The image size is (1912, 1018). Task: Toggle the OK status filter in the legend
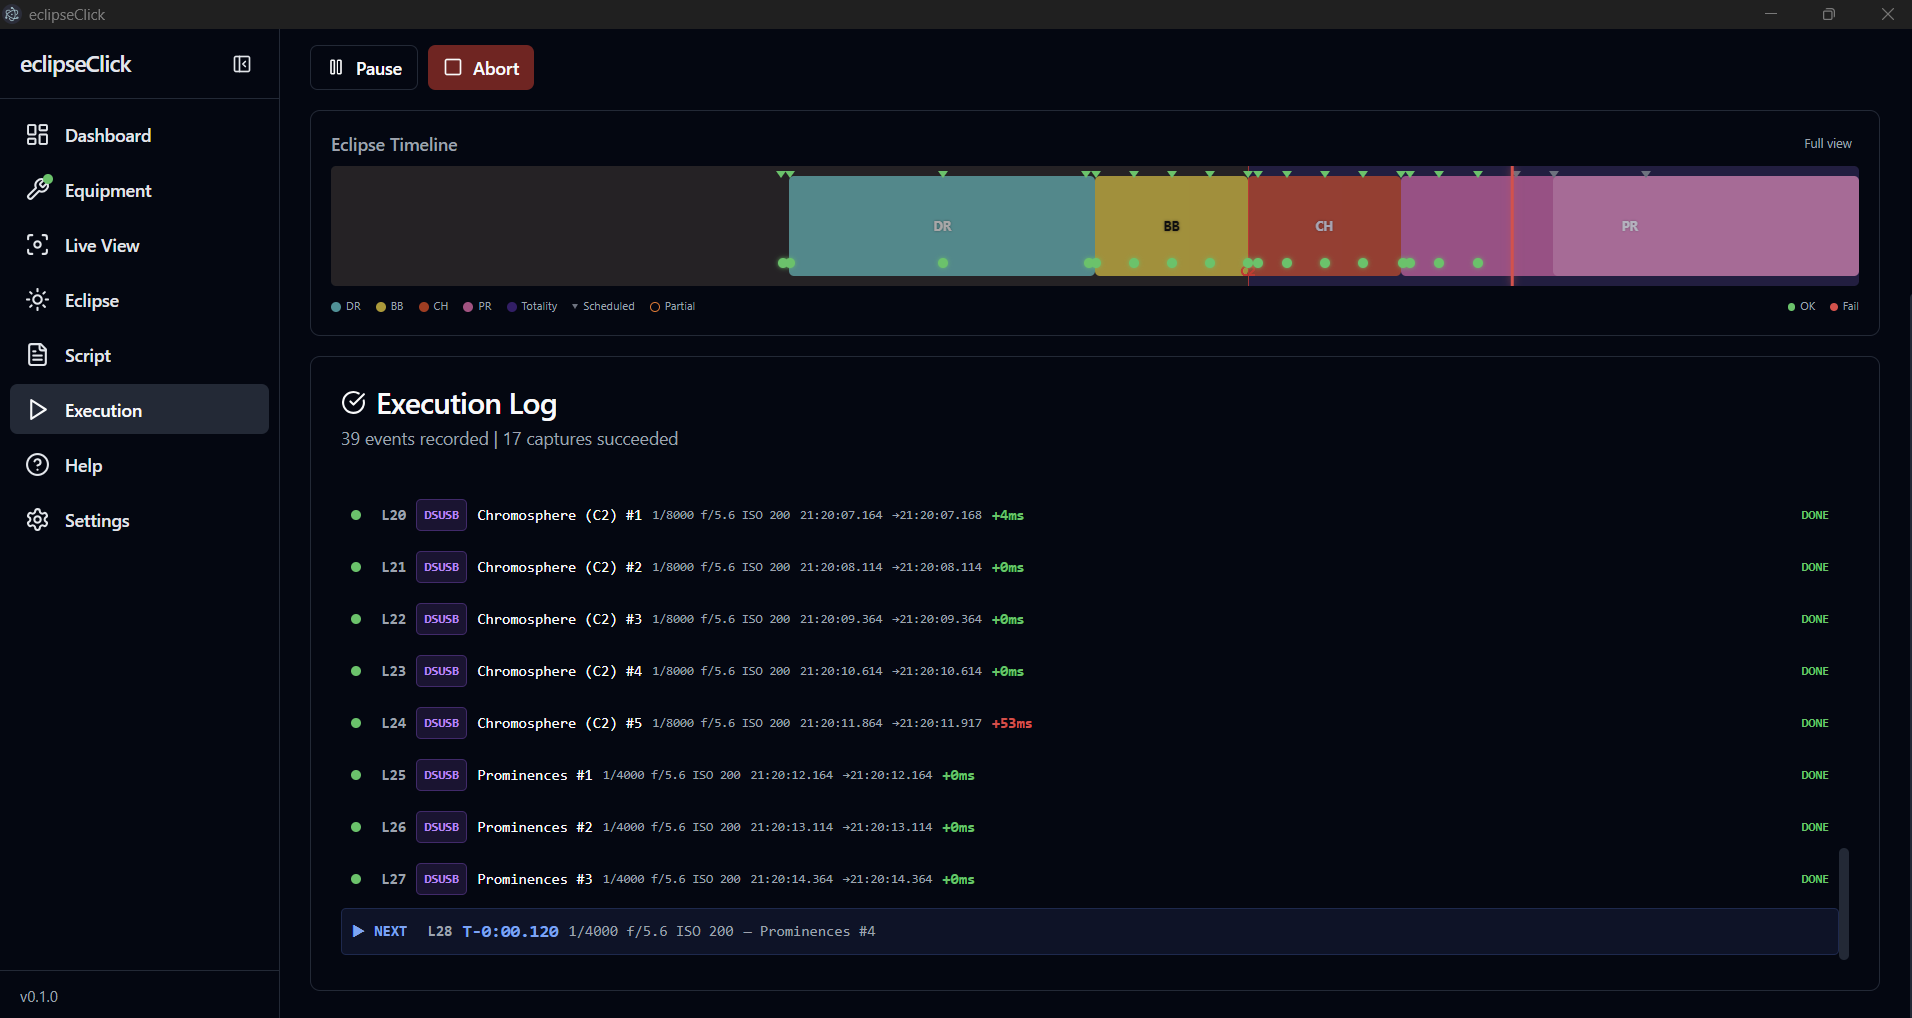tap(1801, 306)
